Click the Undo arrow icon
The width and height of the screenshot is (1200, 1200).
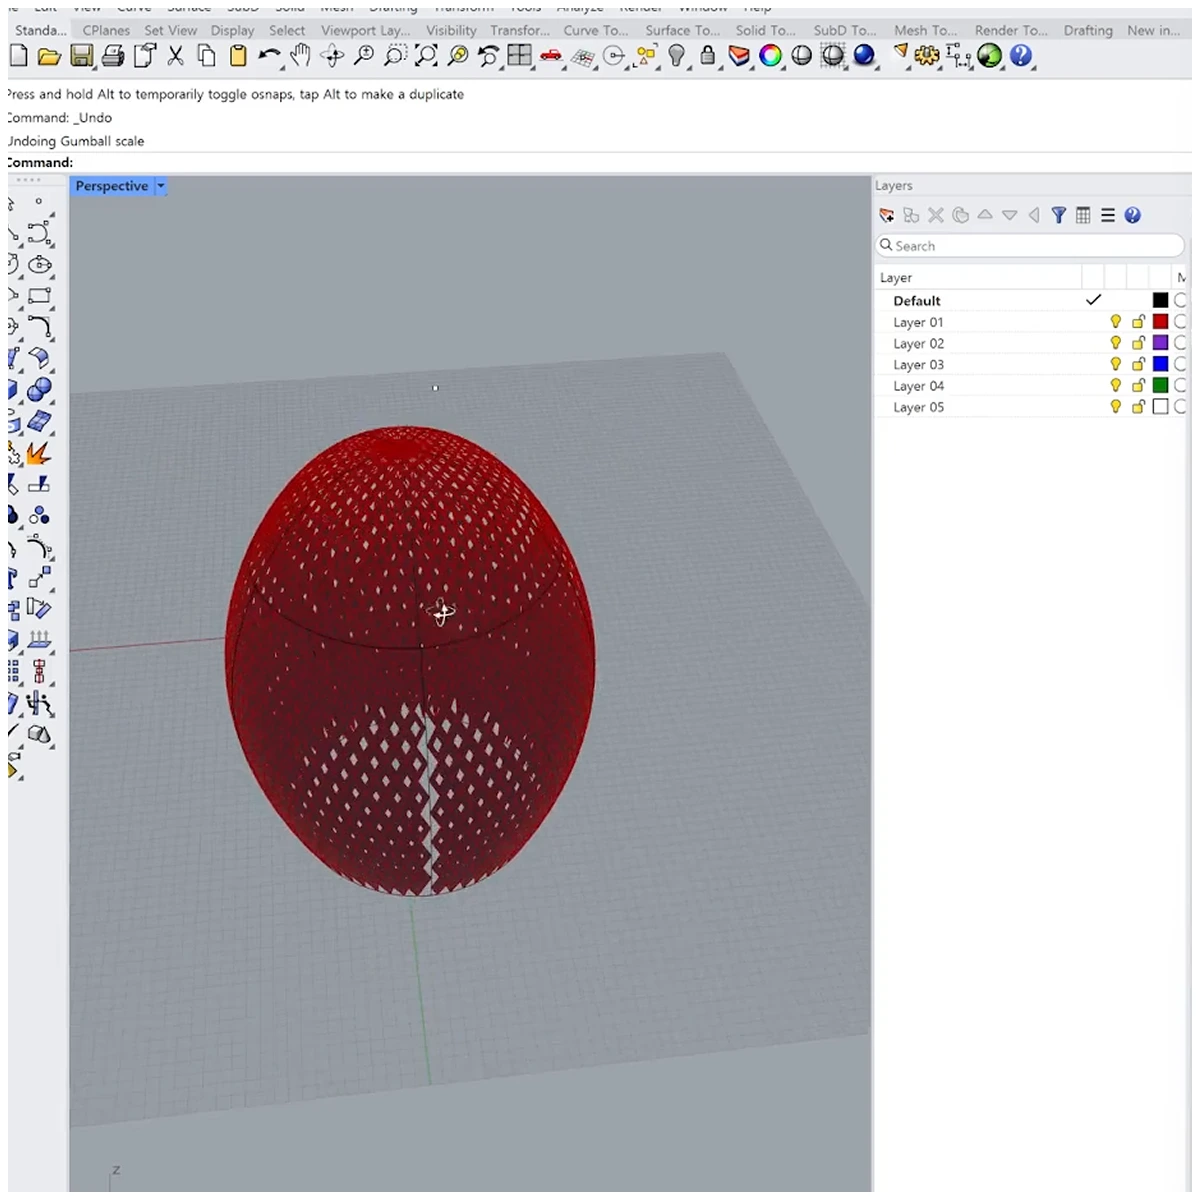(268, 56)
